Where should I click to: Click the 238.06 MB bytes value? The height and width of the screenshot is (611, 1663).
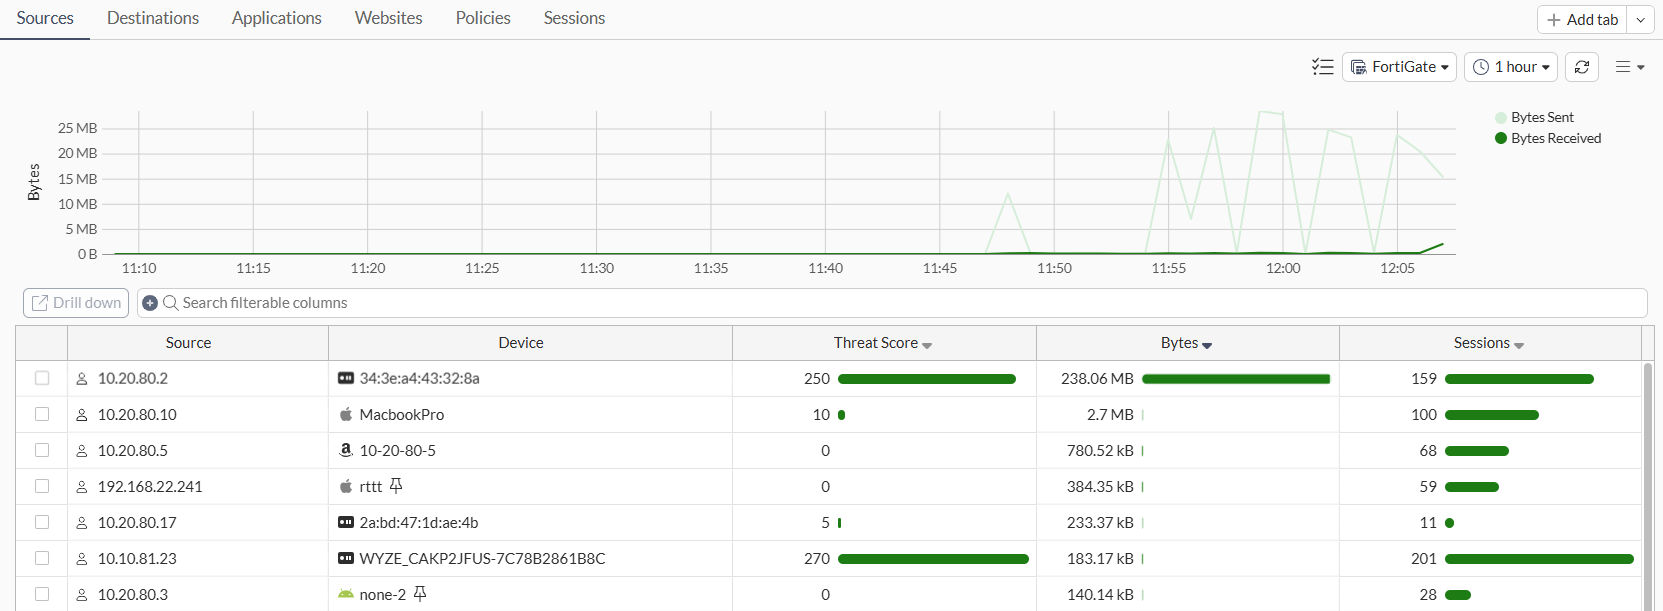[1097, 379]
